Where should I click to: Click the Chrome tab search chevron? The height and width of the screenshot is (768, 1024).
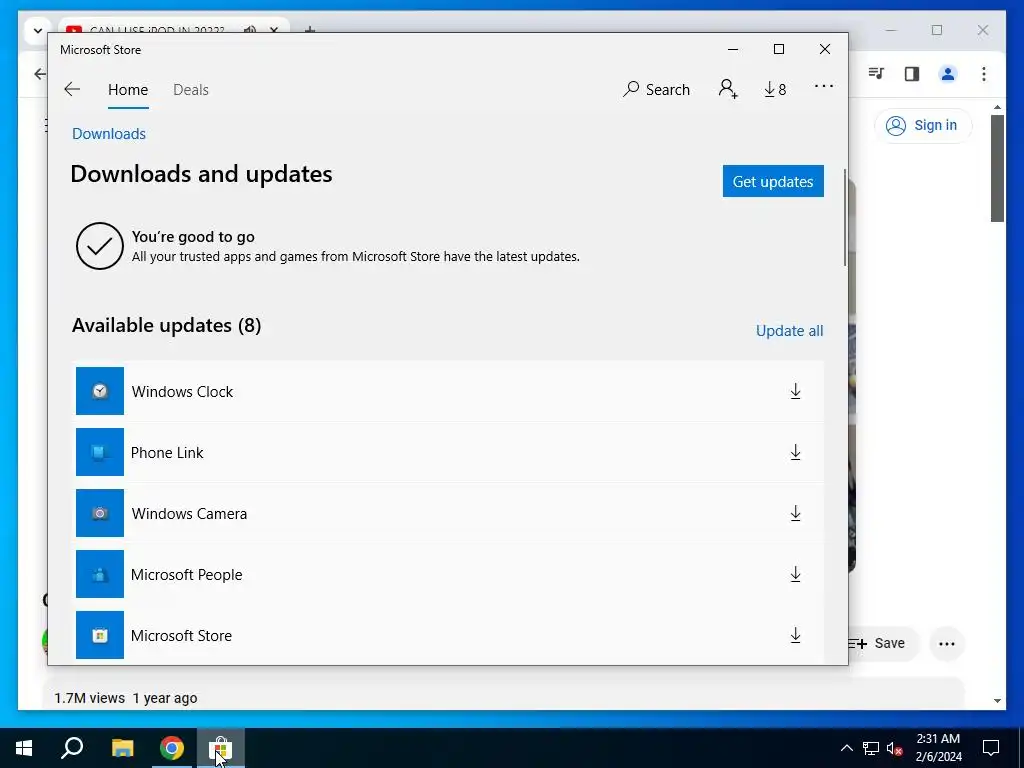point(37,30)
